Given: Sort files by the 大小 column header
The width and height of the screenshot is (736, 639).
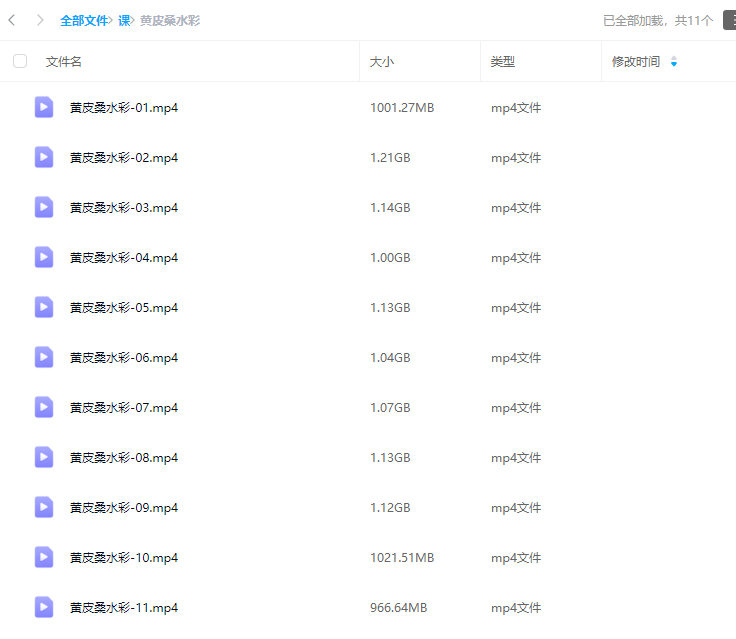Looking at the screenshot, I should 382,61.
